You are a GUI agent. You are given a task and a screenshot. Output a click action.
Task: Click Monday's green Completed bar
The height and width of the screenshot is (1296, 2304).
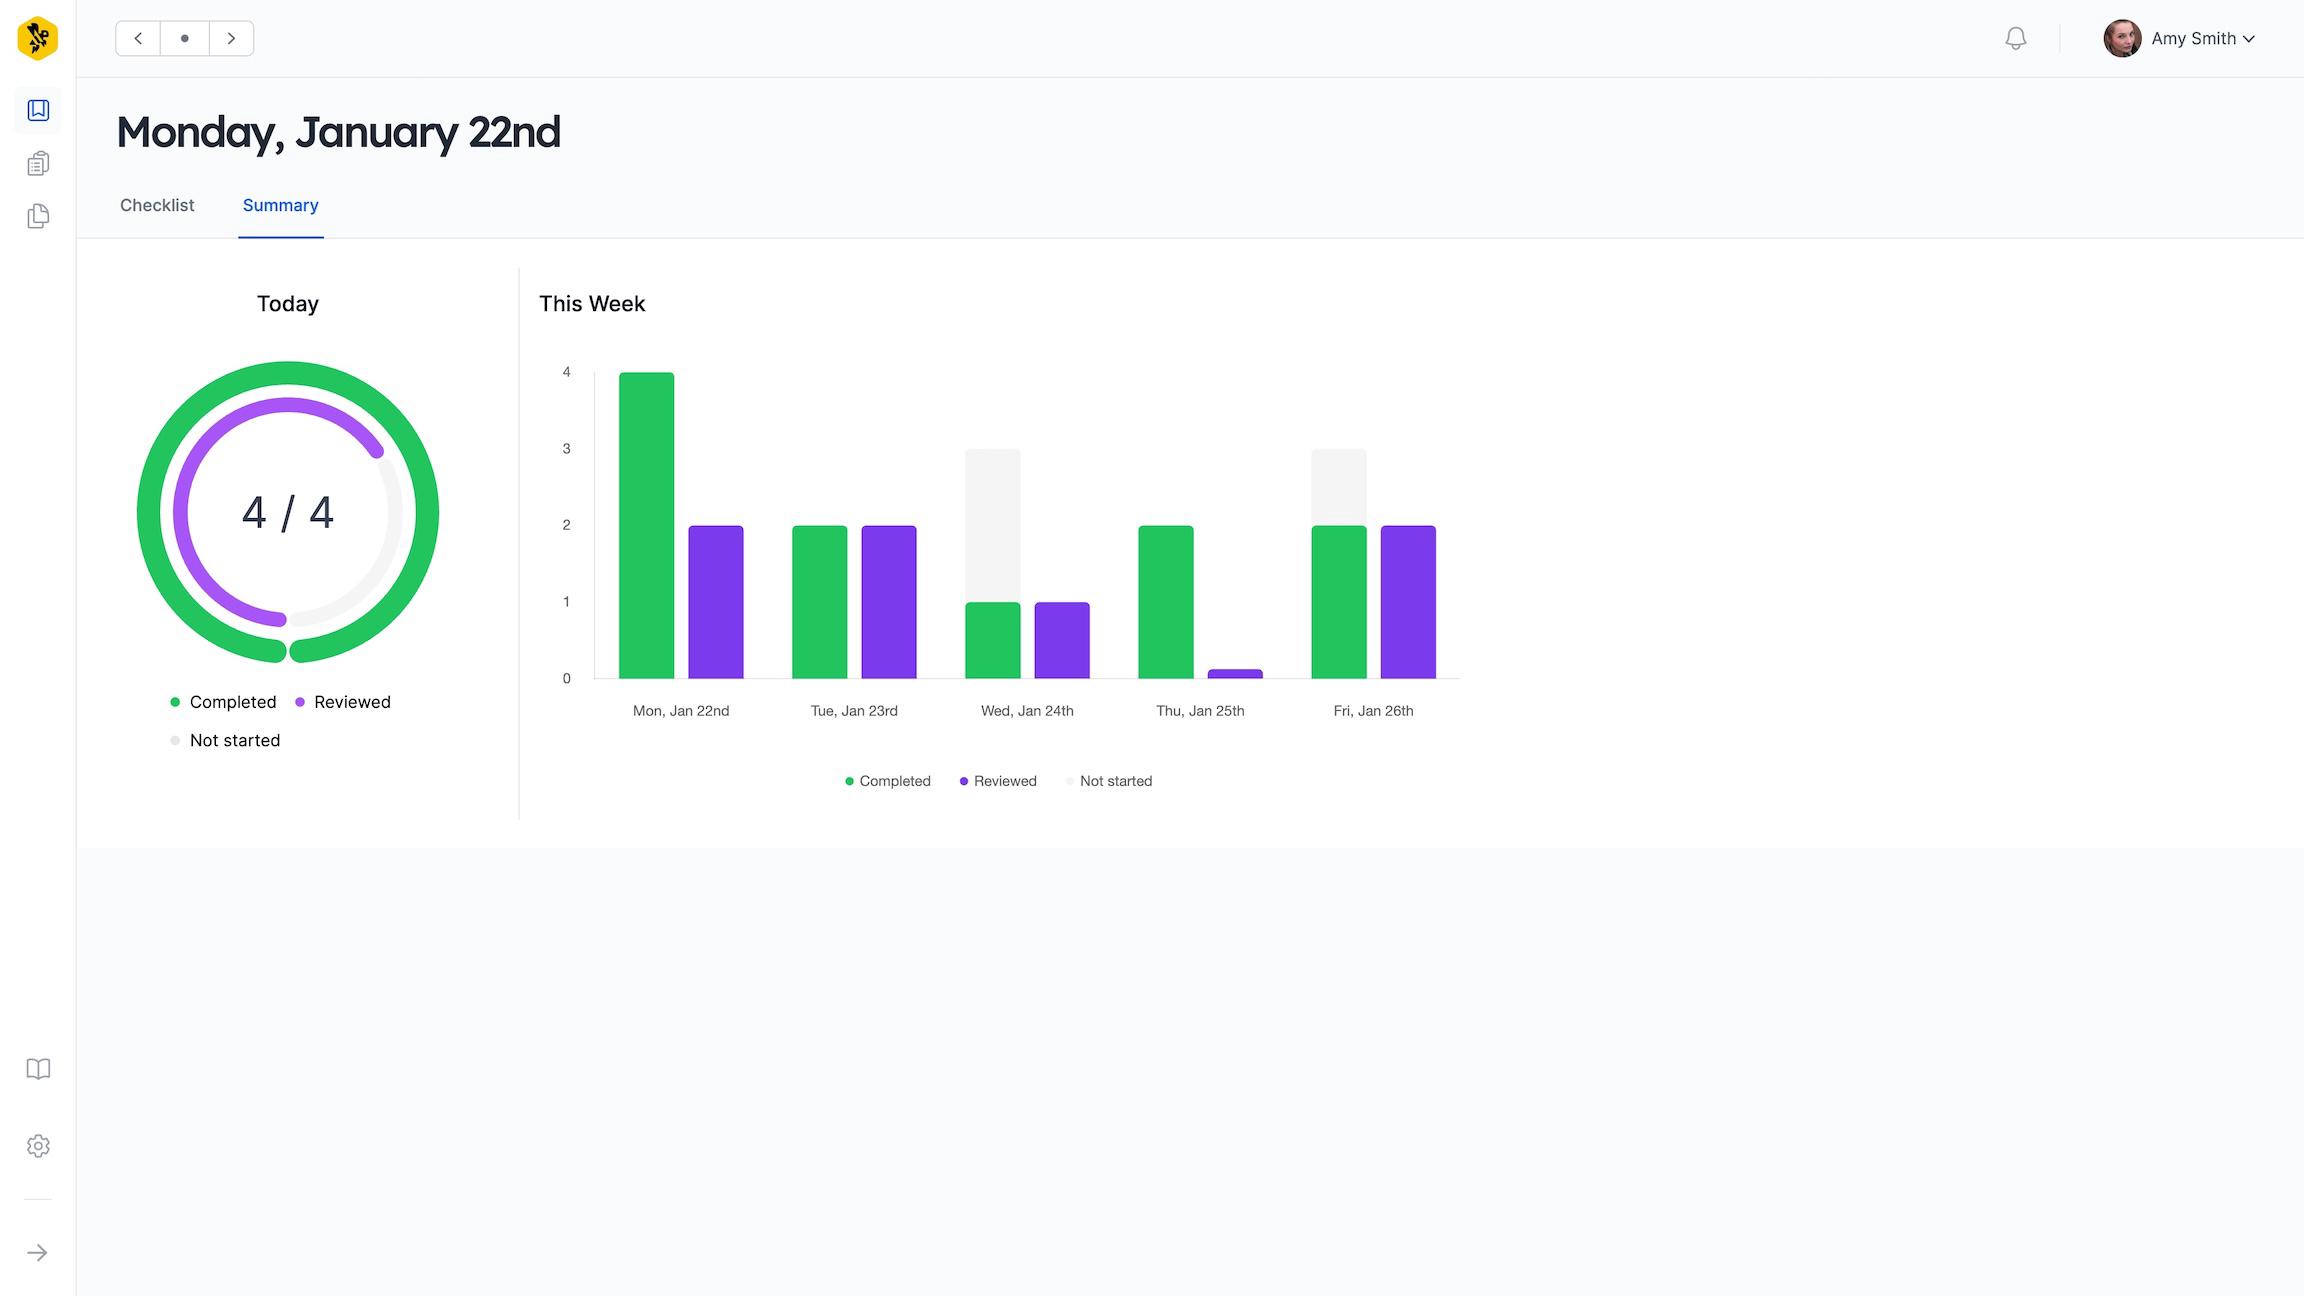[646, 525]
